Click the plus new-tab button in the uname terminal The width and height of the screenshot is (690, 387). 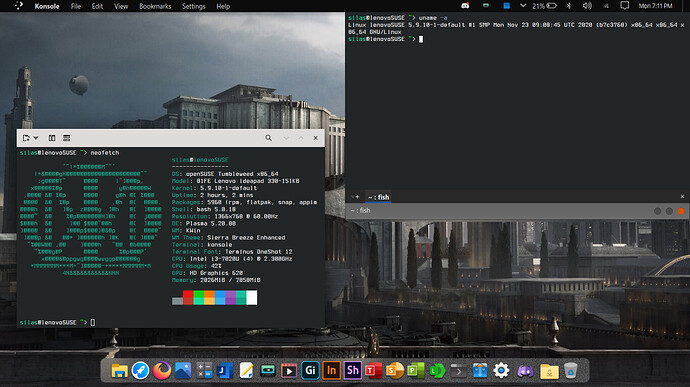(356, 197)
